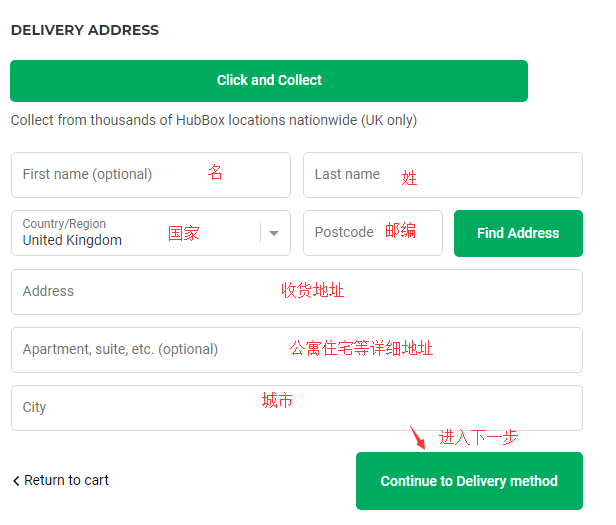Click the HubBox locations description text

214,120
